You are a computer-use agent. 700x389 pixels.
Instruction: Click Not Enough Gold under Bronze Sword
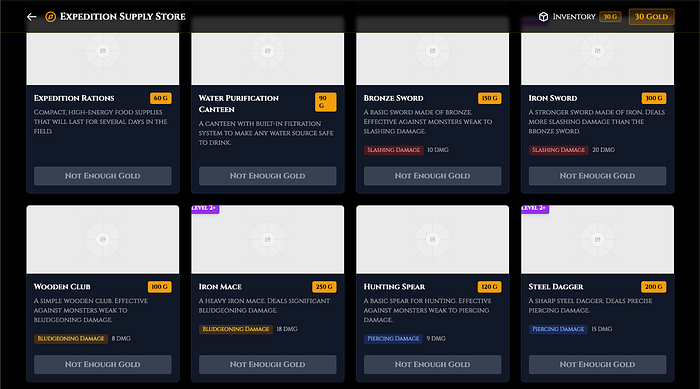[433, 176]
